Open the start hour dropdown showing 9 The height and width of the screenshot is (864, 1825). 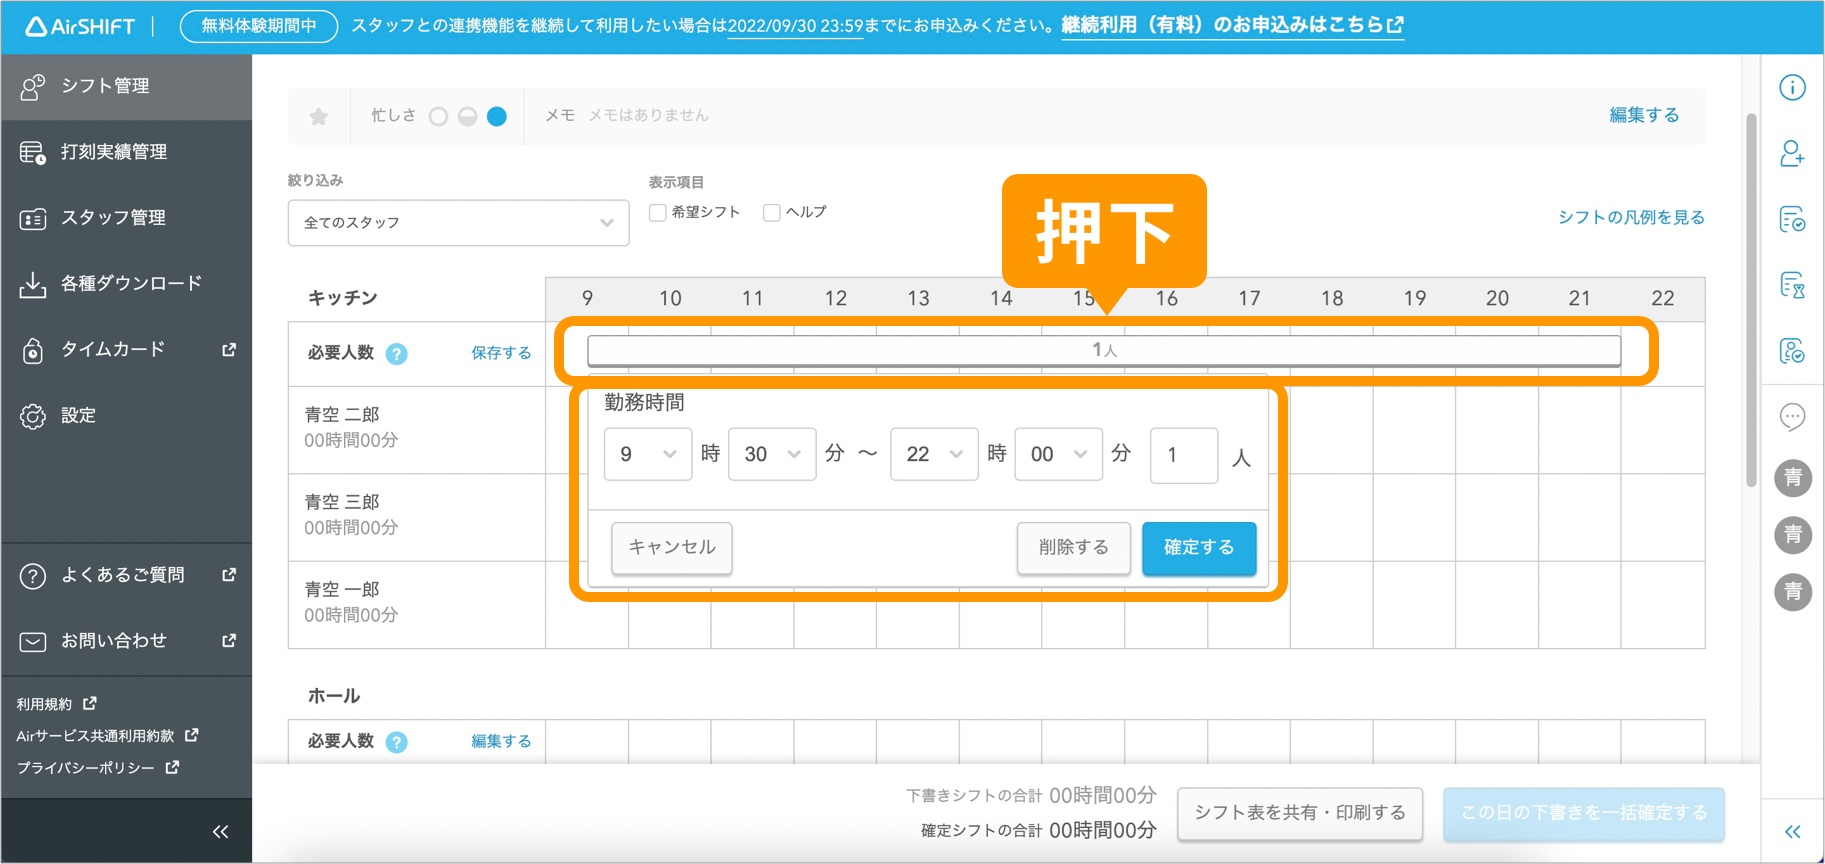click(647, 455)
